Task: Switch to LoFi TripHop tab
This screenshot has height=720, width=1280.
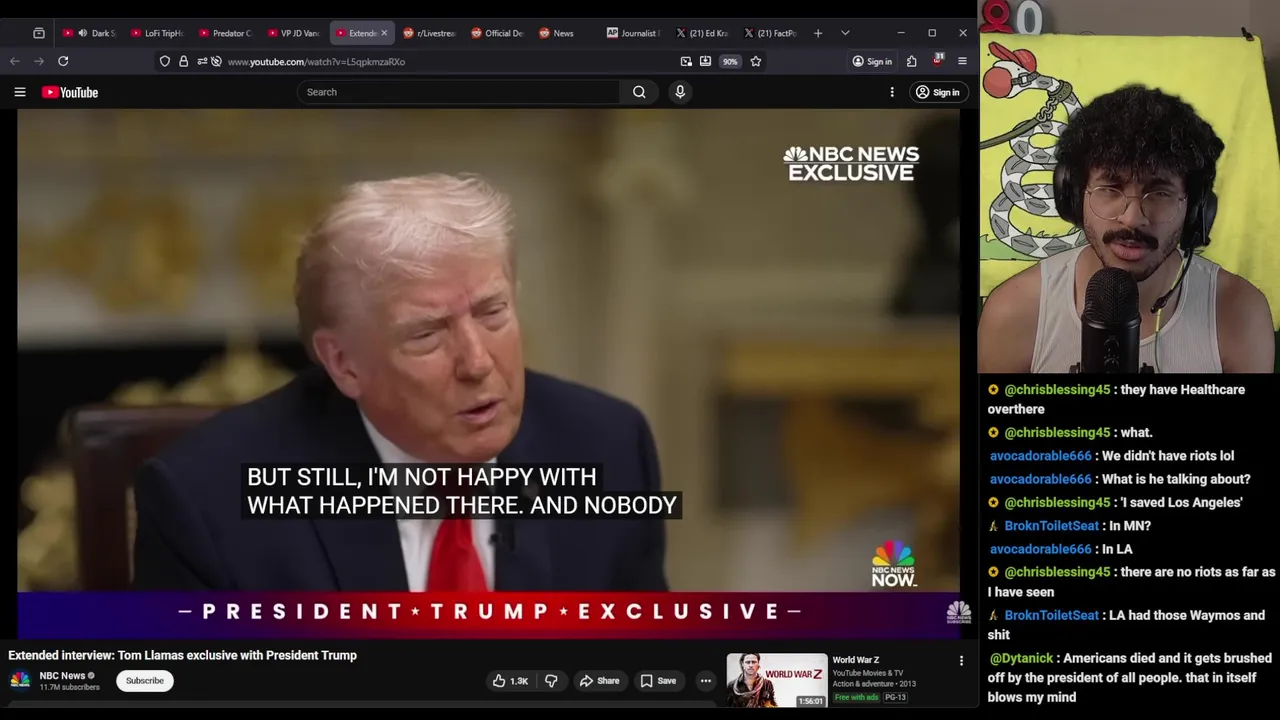Action: coord(157,33)
